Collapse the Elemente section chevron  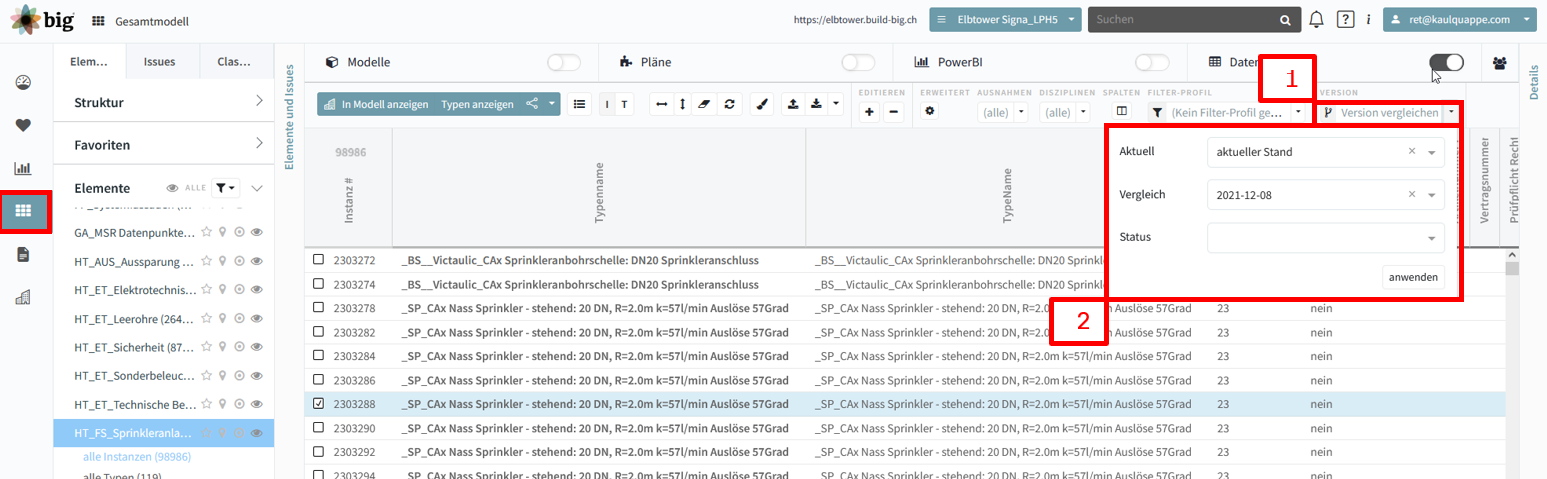click(x=257, y=188)
